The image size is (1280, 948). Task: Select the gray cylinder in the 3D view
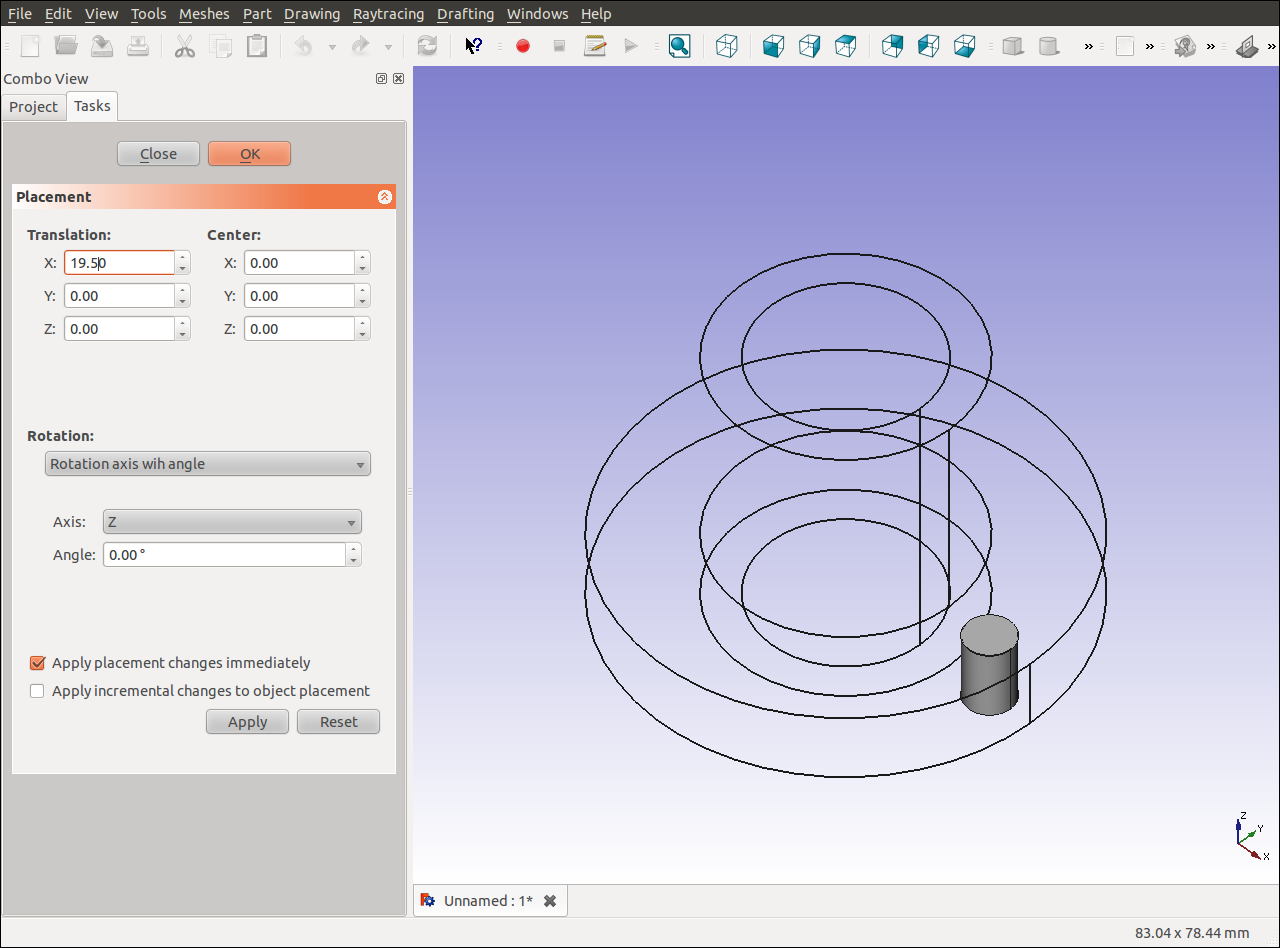click(989, 665)
